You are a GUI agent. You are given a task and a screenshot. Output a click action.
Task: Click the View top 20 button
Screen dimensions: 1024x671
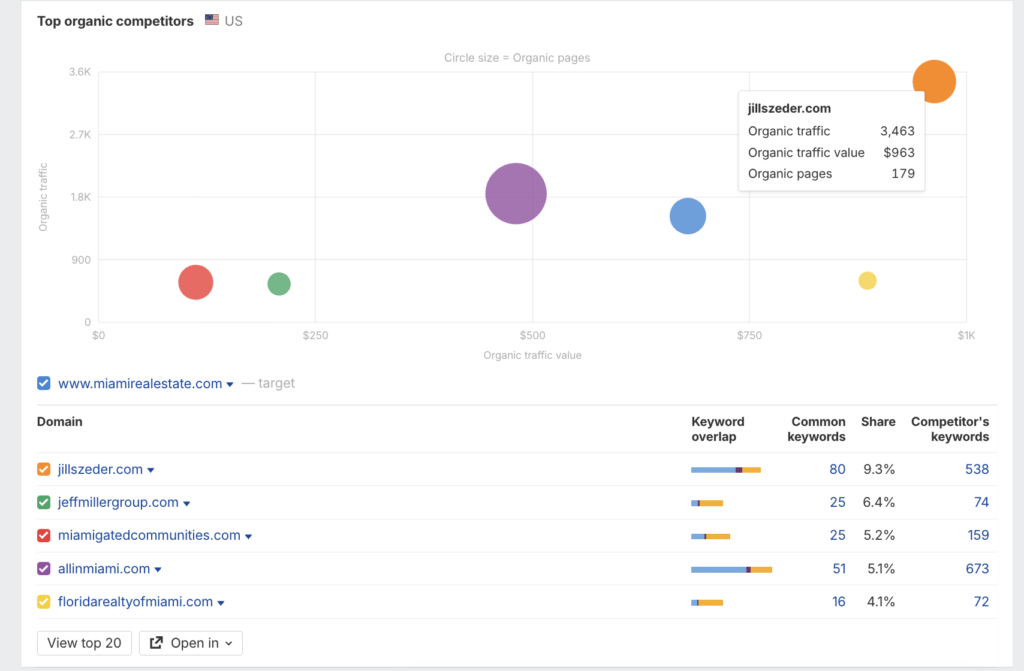pyautogui.click(x=84, y=643)
